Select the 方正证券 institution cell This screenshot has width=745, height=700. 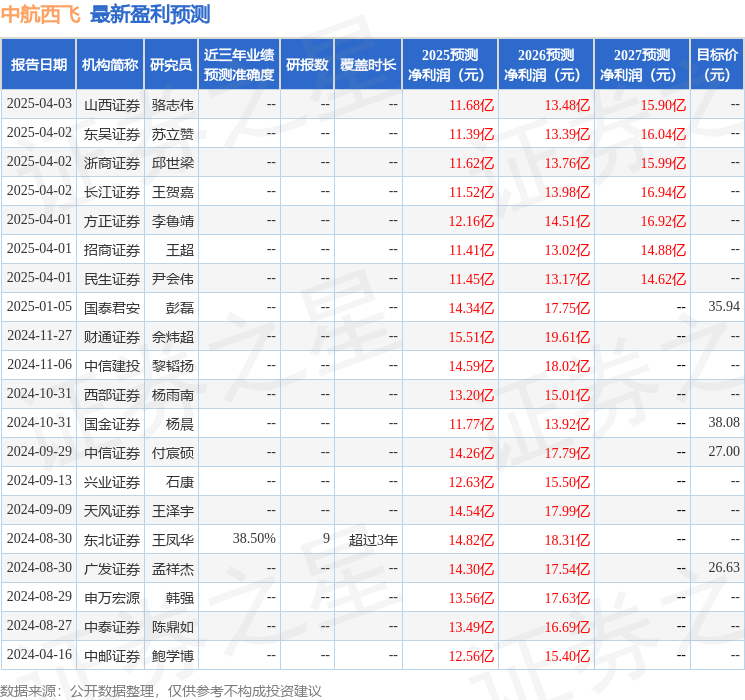pos(112,221)
